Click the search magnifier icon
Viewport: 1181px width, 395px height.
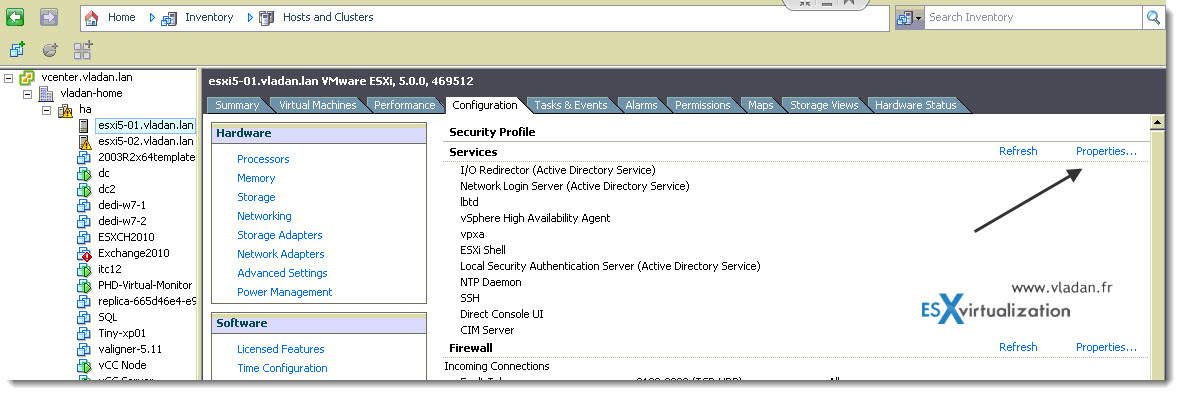pyautogui.click(x=1153, y=17)
